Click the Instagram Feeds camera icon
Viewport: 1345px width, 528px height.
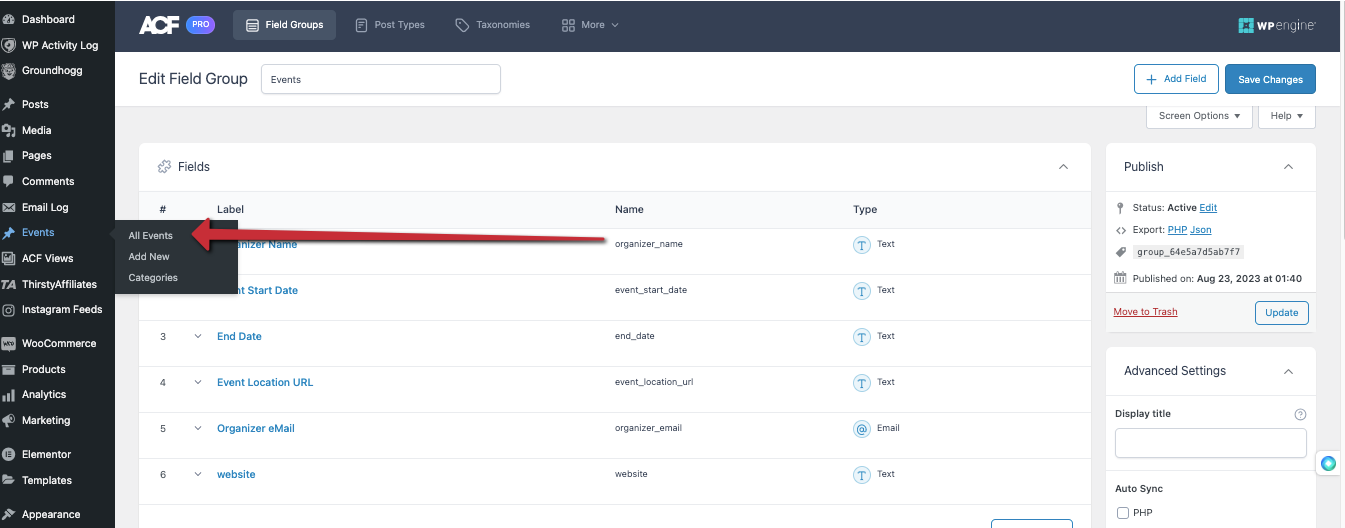pos(9,310)
